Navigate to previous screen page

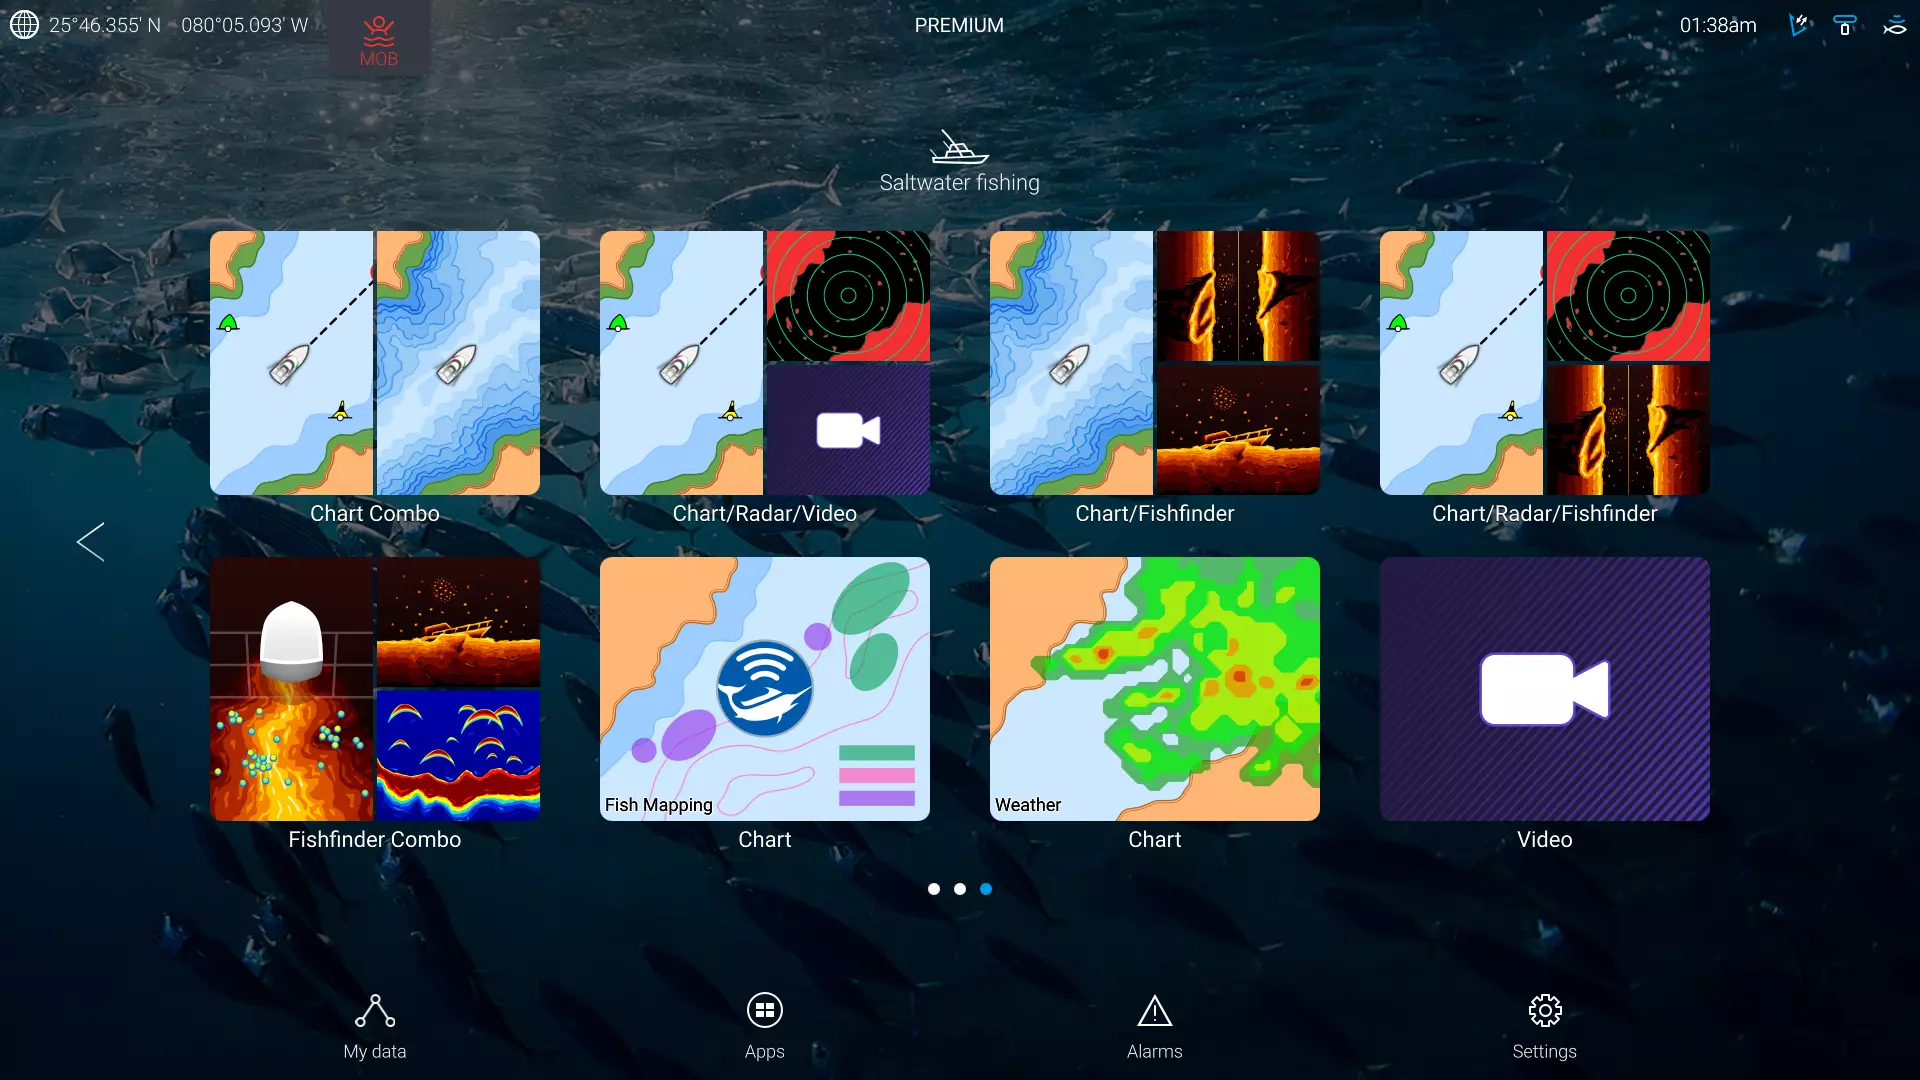[90, 542]
